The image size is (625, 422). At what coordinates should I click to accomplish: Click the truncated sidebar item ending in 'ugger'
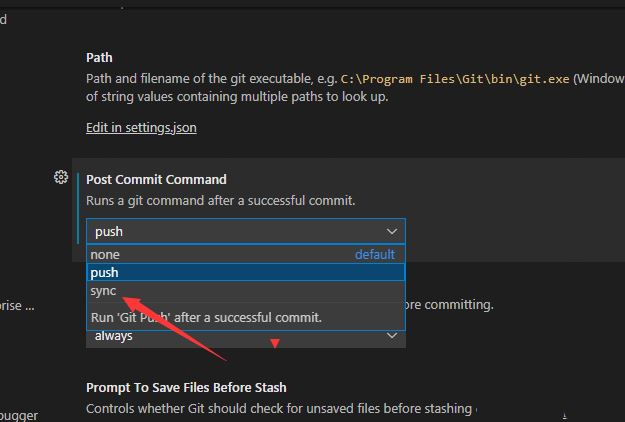(x=18, y=412)
